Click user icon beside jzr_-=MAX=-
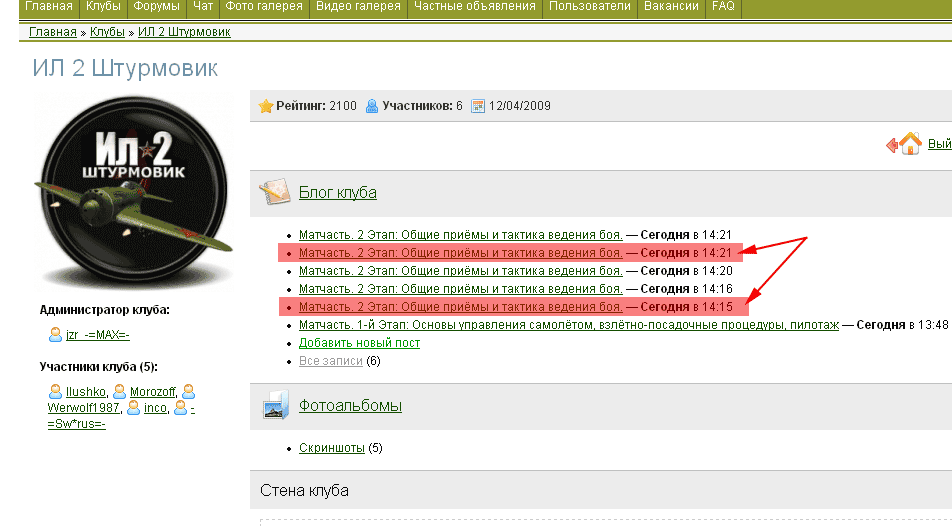Screen dimensions: 952x526 click(x=55, y=335)
